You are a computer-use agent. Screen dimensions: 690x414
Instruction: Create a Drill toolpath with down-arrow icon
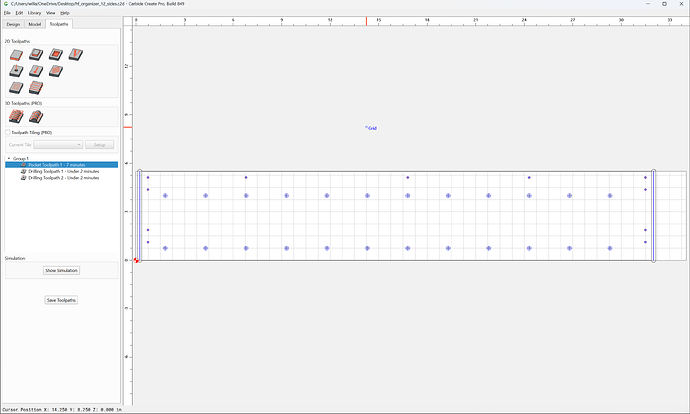click(x=16, y=71)
